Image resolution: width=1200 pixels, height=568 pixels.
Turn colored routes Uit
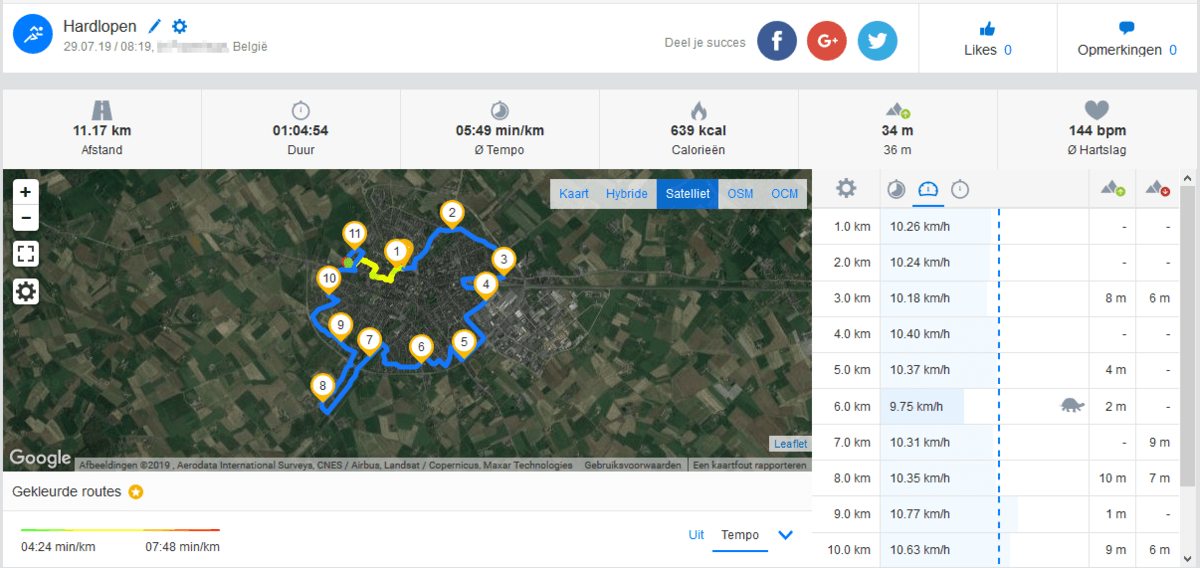(x=696, y=535)
